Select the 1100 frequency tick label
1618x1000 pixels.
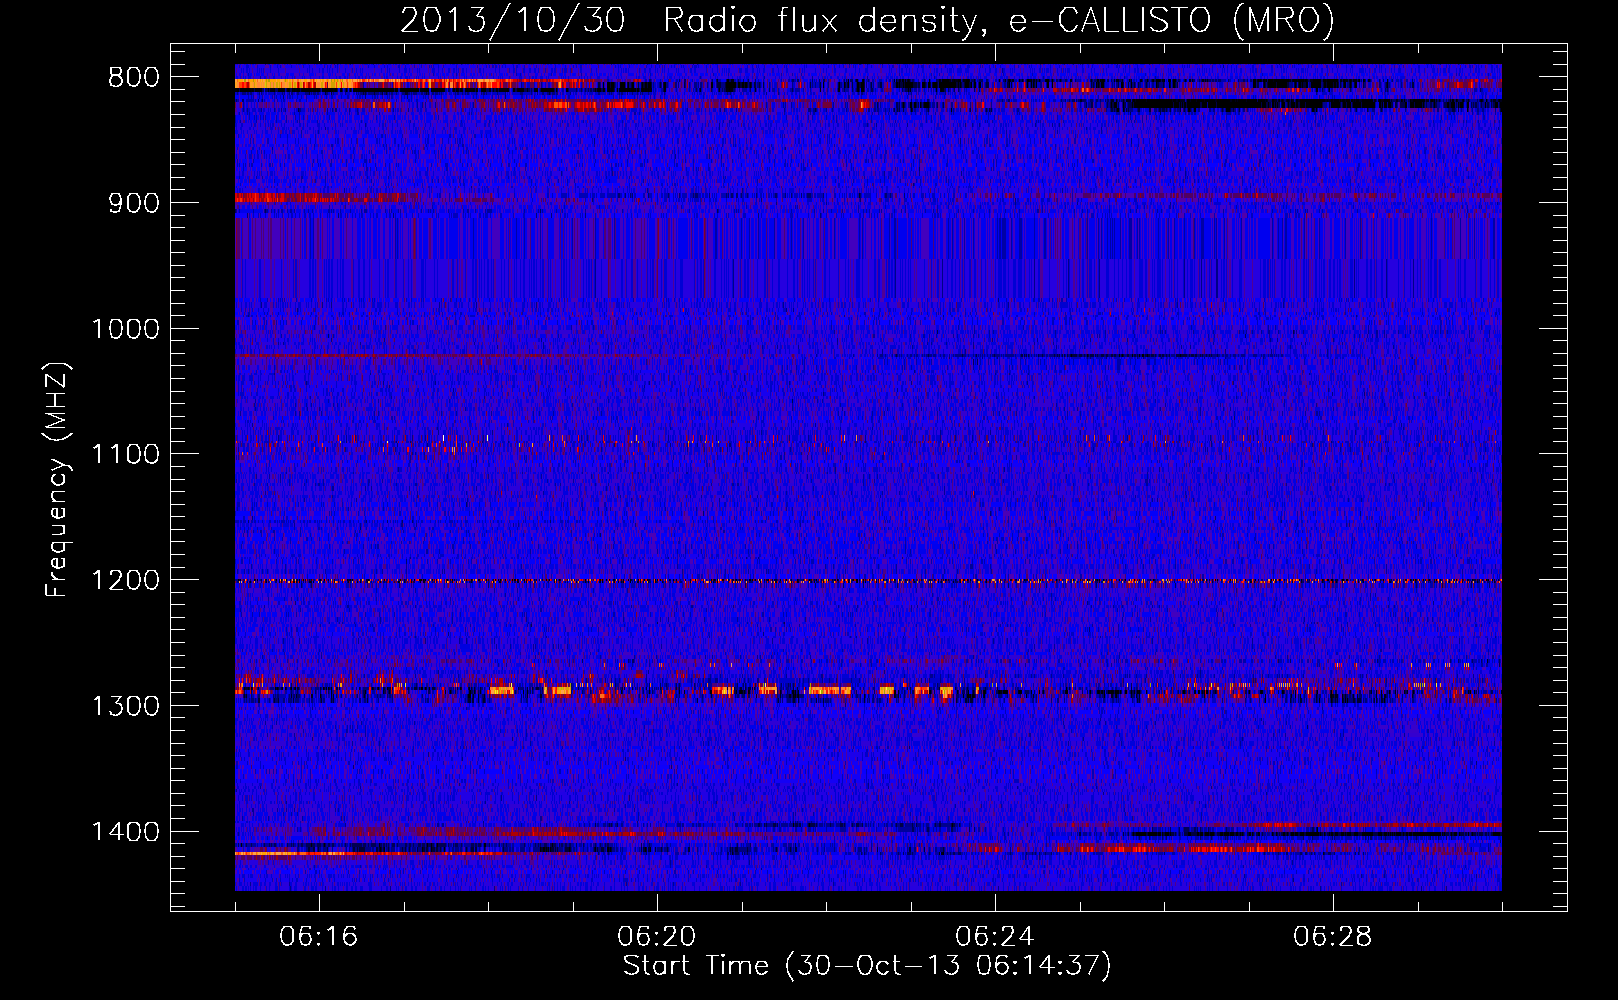pos(125,455)
